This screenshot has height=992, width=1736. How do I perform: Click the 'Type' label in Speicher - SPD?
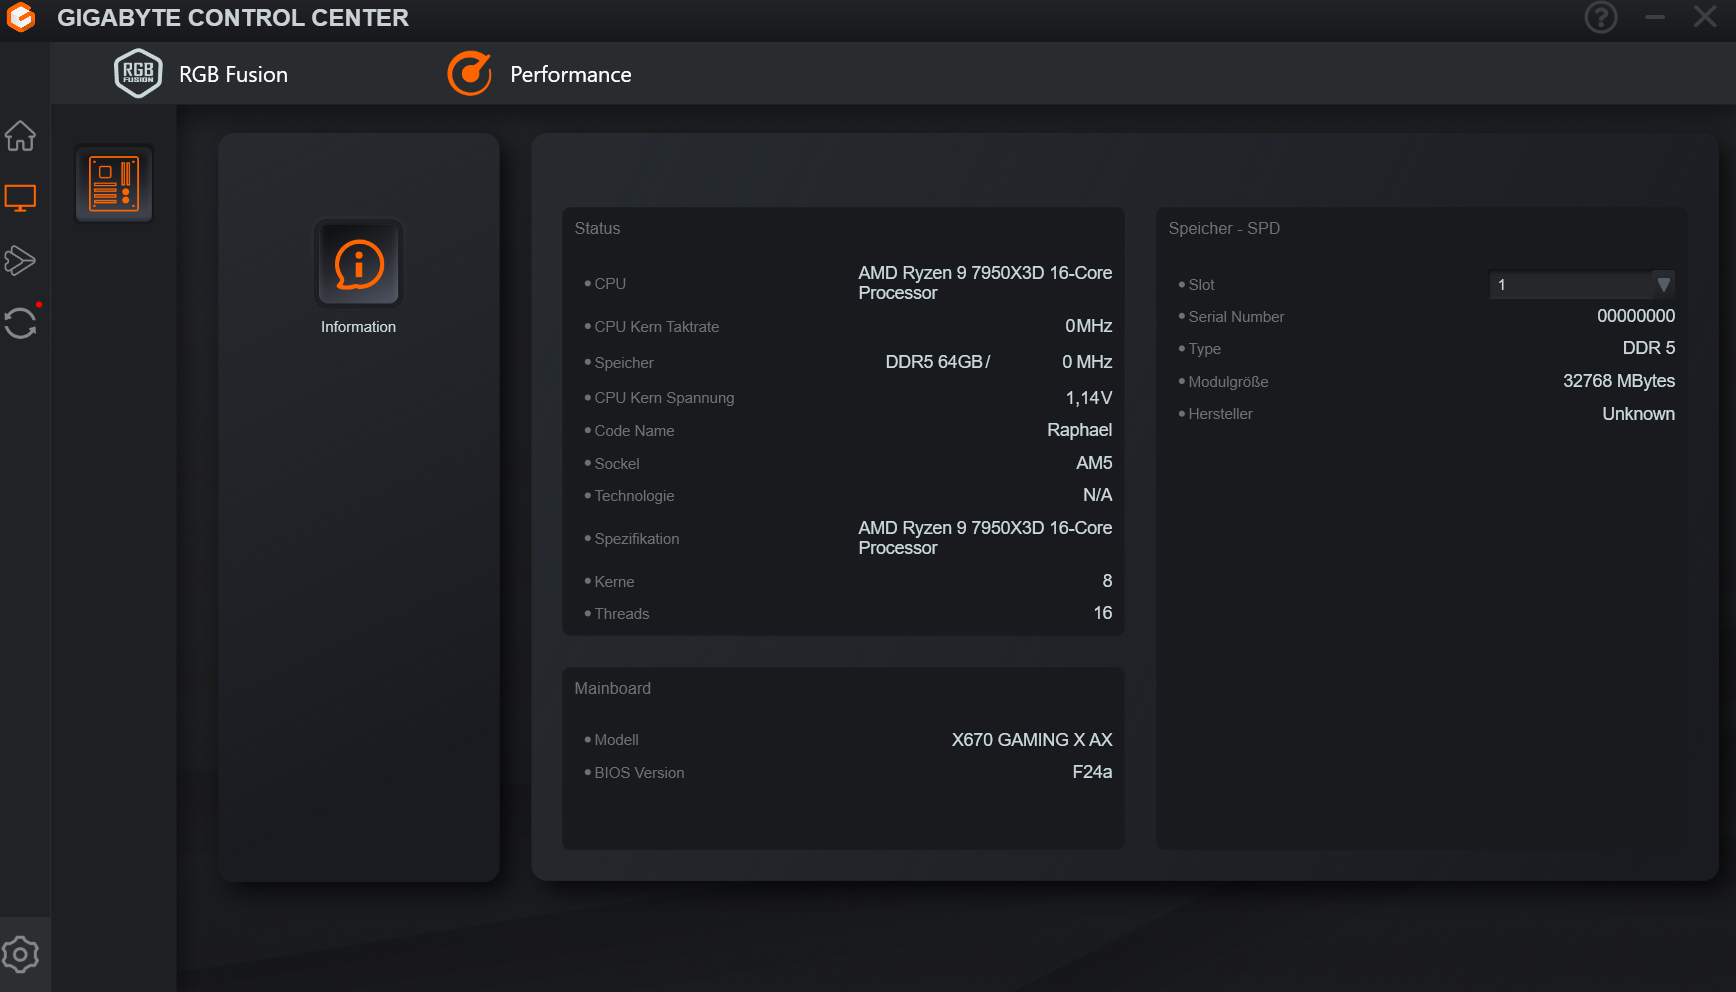click(x=1204, y=349)
